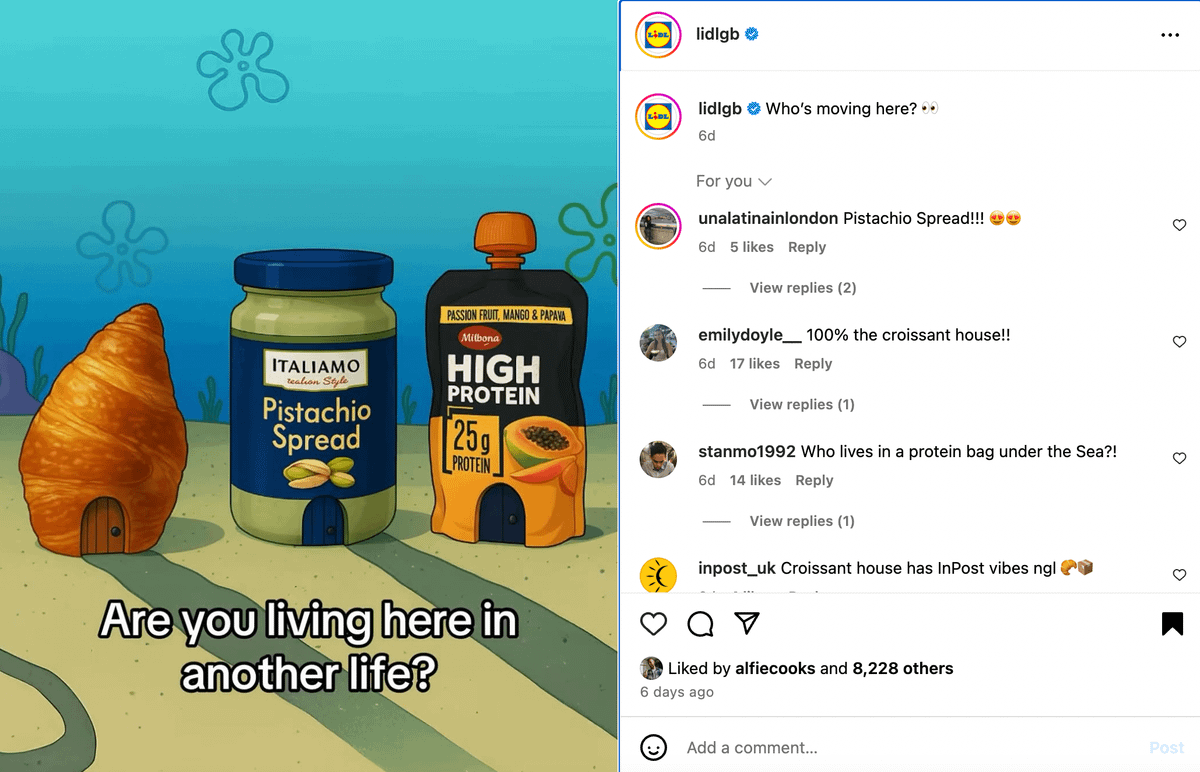1200x772 pixels.
Task: Open the three-dot more options menu
Action: click(x=1170, y=35)
